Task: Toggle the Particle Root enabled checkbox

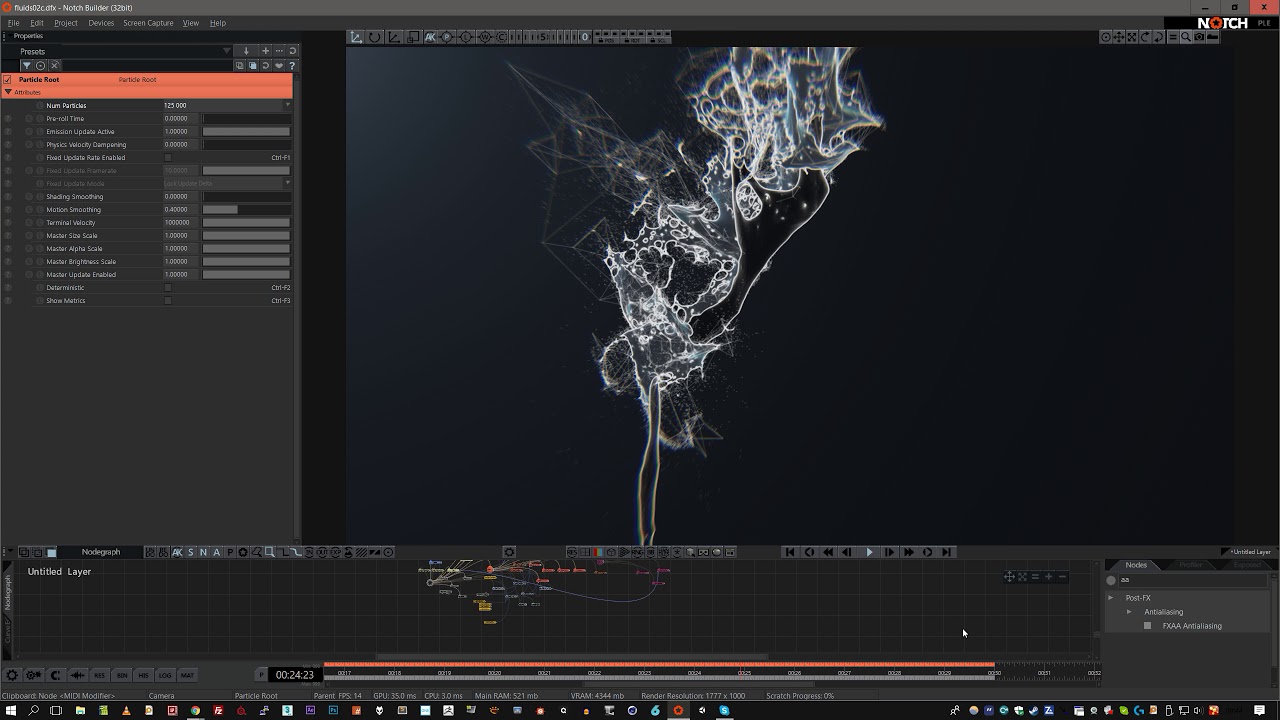Action: pos(8,79)
